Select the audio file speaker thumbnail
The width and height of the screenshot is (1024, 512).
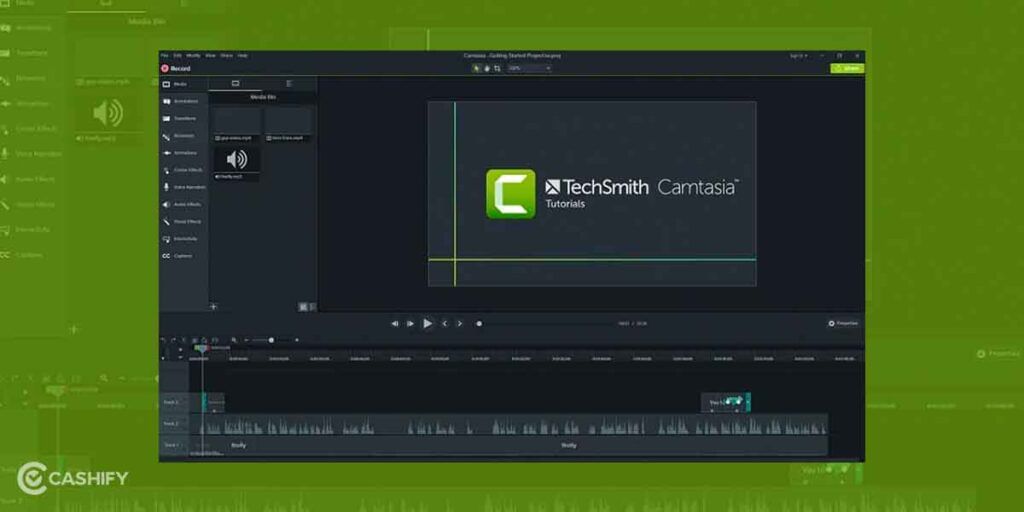(x=237, y=159)
